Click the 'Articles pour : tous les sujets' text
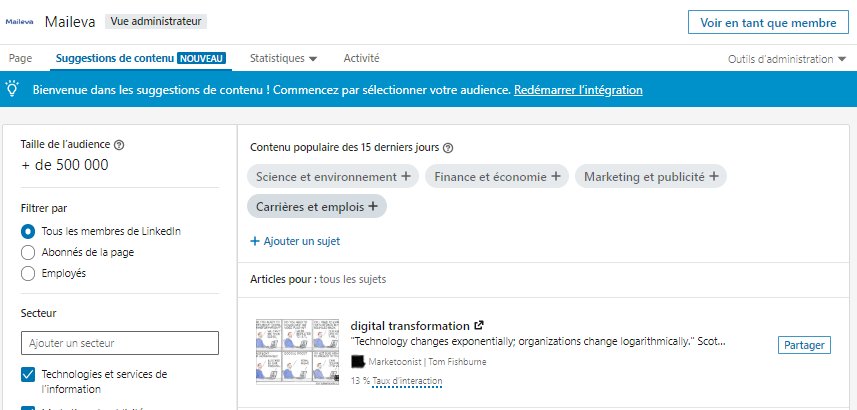857x410 pixels. (x=318, y=279)
